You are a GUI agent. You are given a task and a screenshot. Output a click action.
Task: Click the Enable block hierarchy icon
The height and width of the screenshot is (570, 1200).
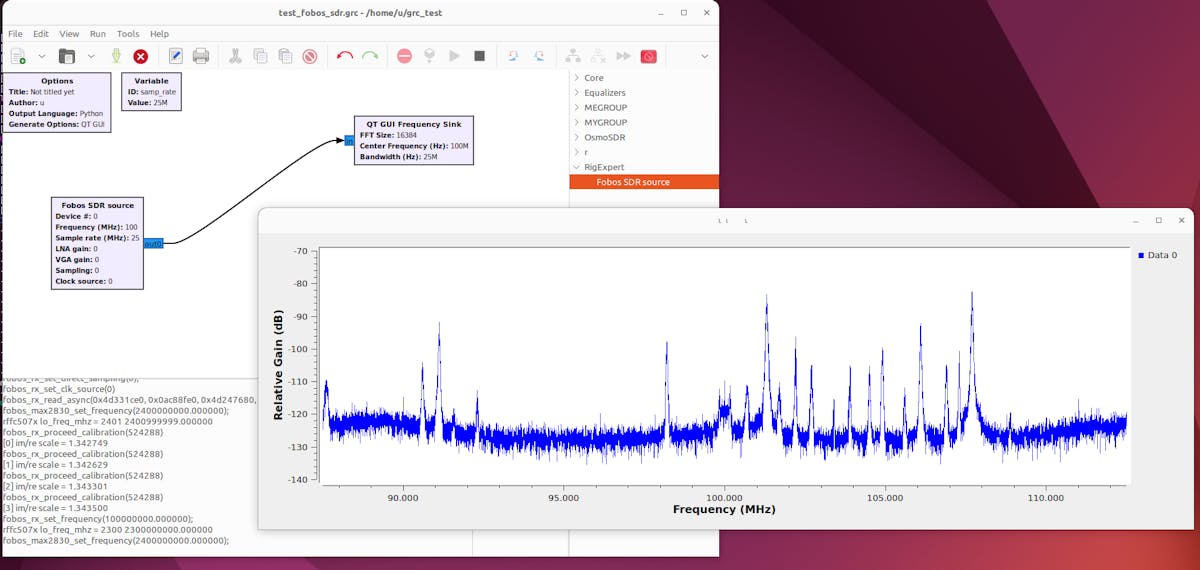click(573, 56)
